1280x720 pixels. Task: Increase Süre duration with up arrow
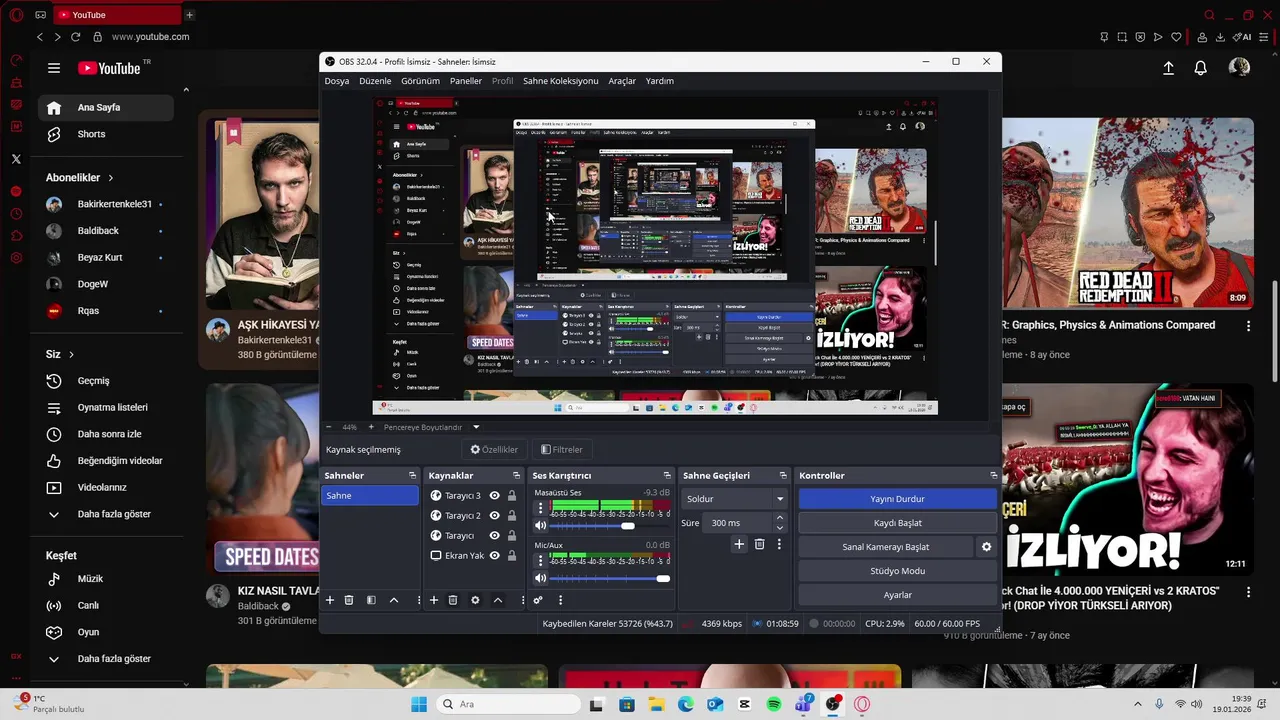pyautogui.click(x=780, y=518)
